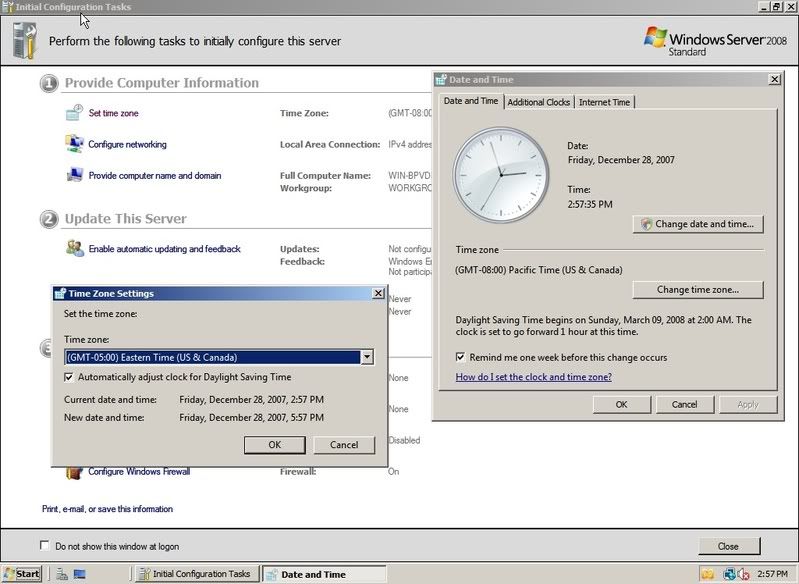Click the analog clock face
799x584 pixels.
pos(501,175)
